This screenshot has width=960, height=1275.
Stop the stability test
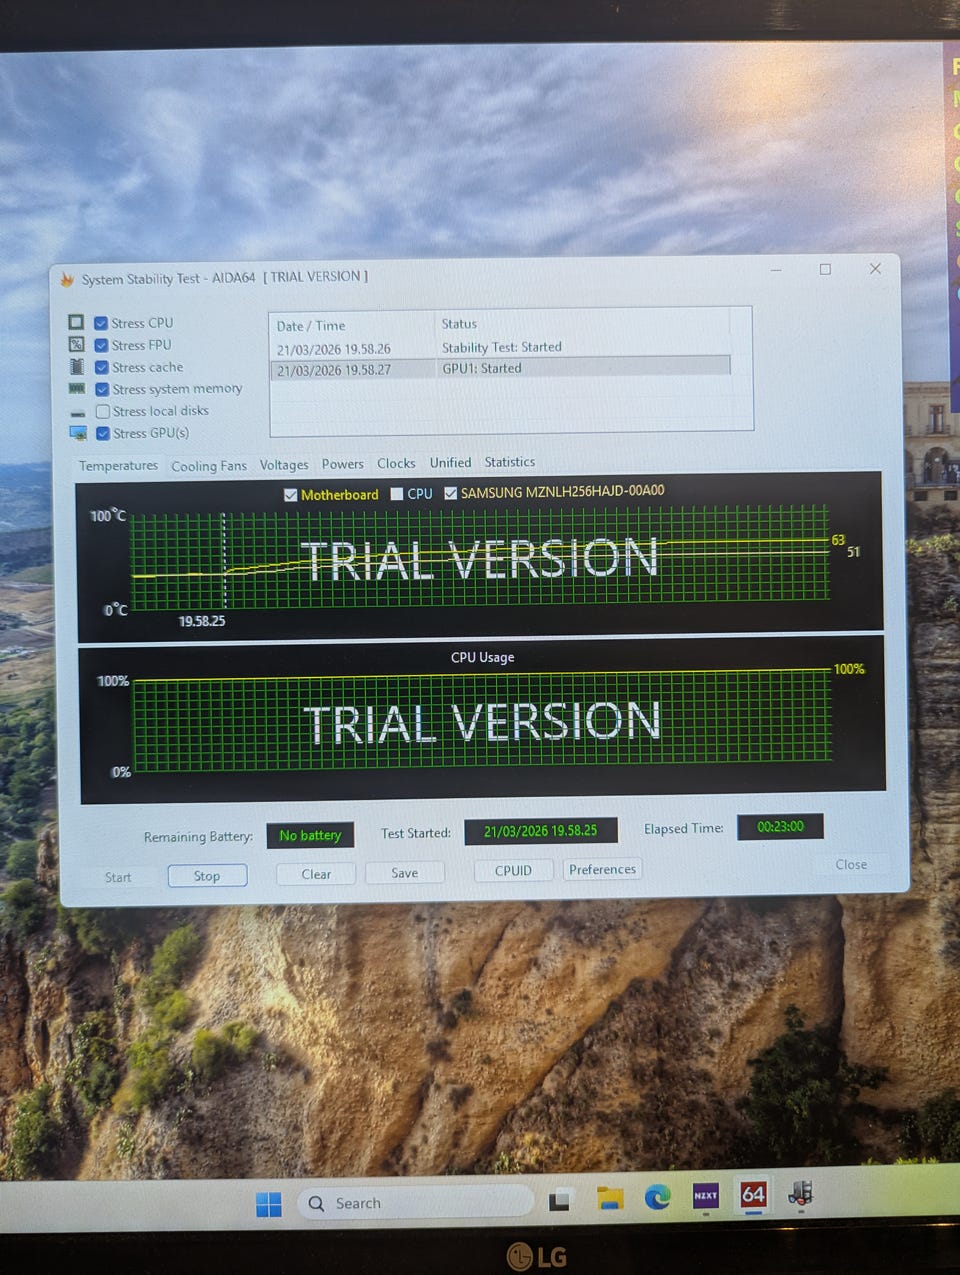tap(207, 876)
